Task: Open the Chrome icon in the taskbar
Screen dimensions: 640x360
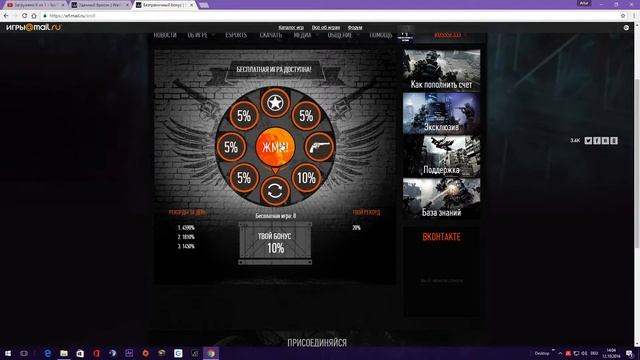Action: click(211, 353)
